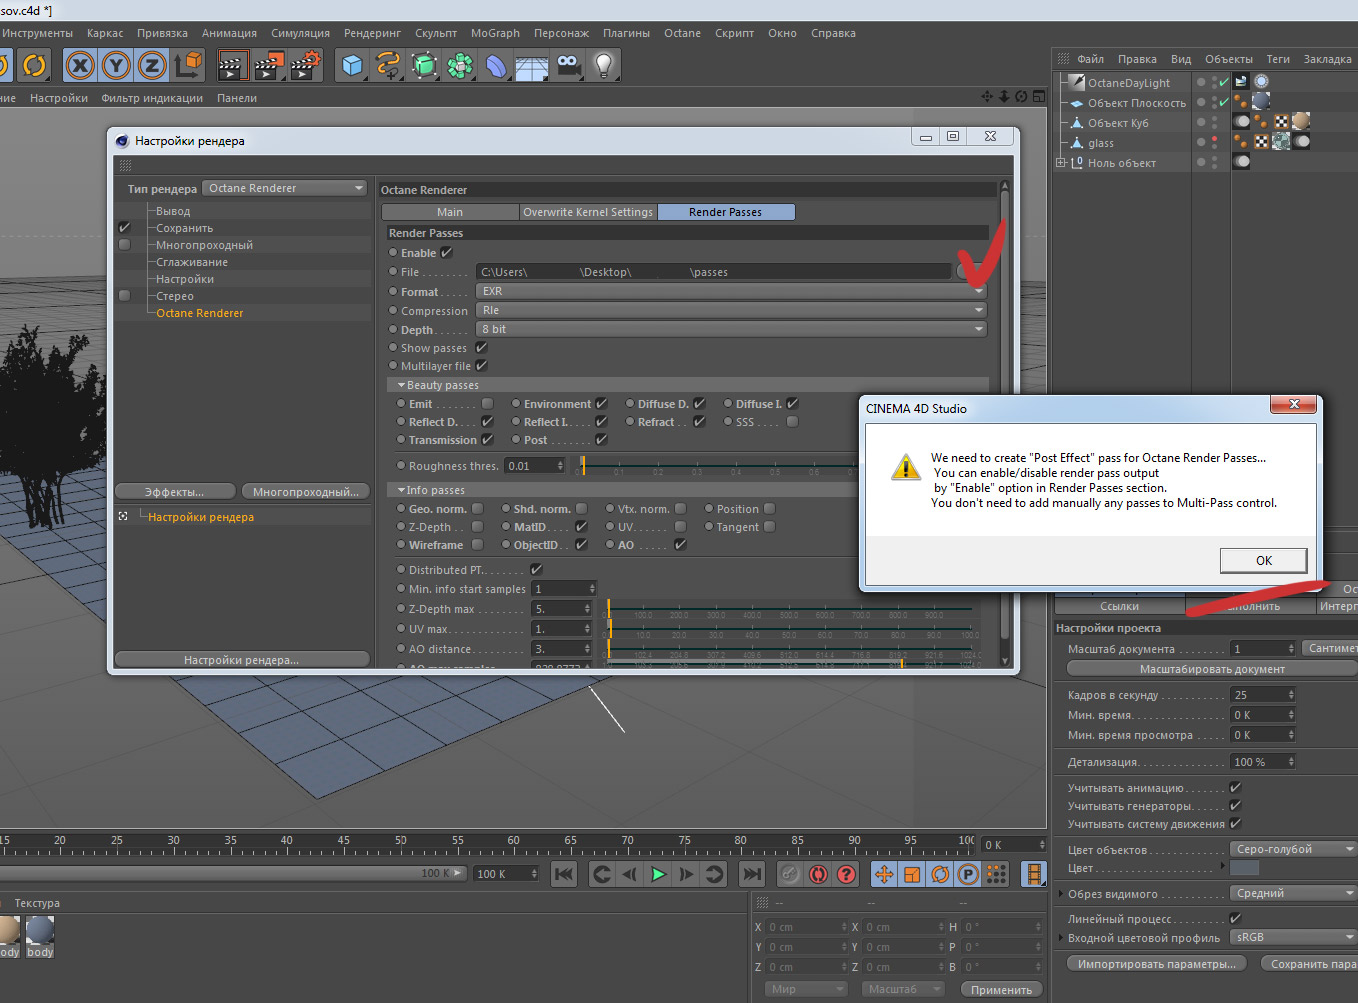Toggle position keyframe recording arrows icon
The width and height of the screenshot is (1358, 1003).
(884, 874)
